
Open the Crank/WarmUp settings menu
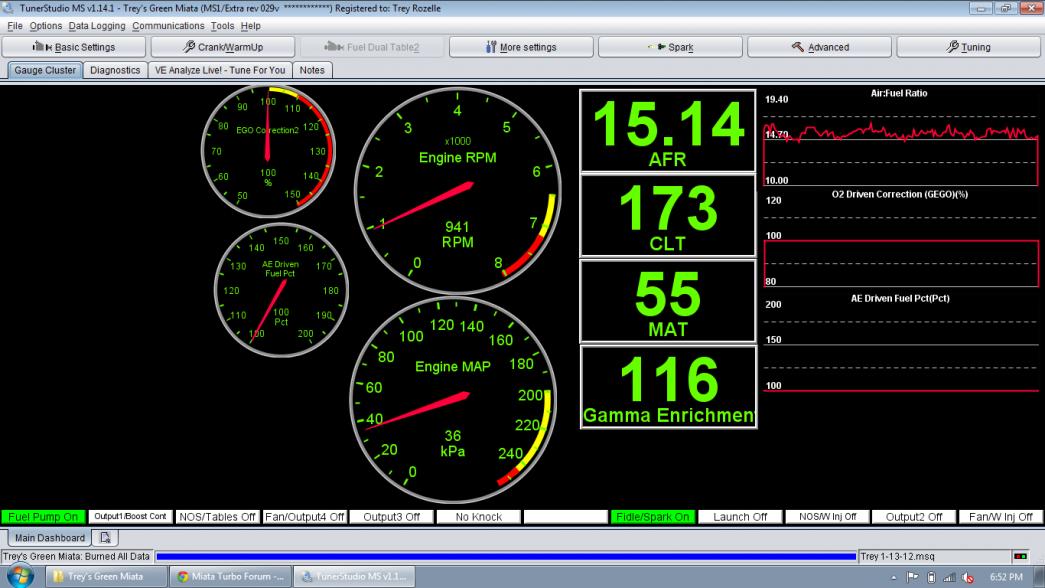[223, 47]
